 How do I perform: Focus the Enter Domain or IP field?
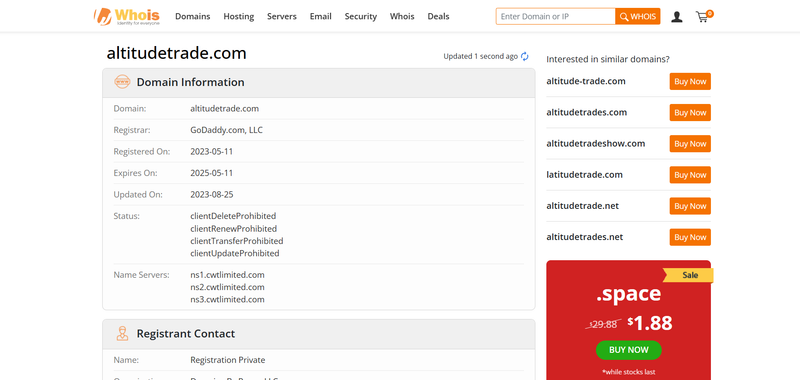555,16
